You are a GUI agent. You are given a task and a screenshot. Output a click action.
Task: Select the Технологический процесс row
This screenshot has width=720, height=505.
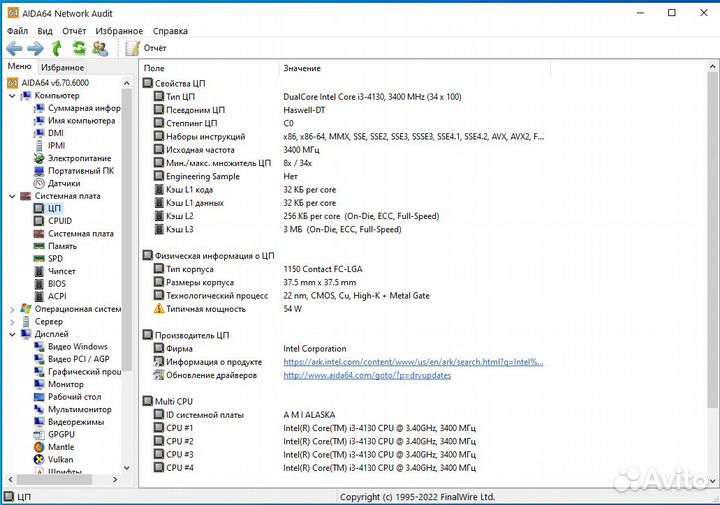(292, 296)
